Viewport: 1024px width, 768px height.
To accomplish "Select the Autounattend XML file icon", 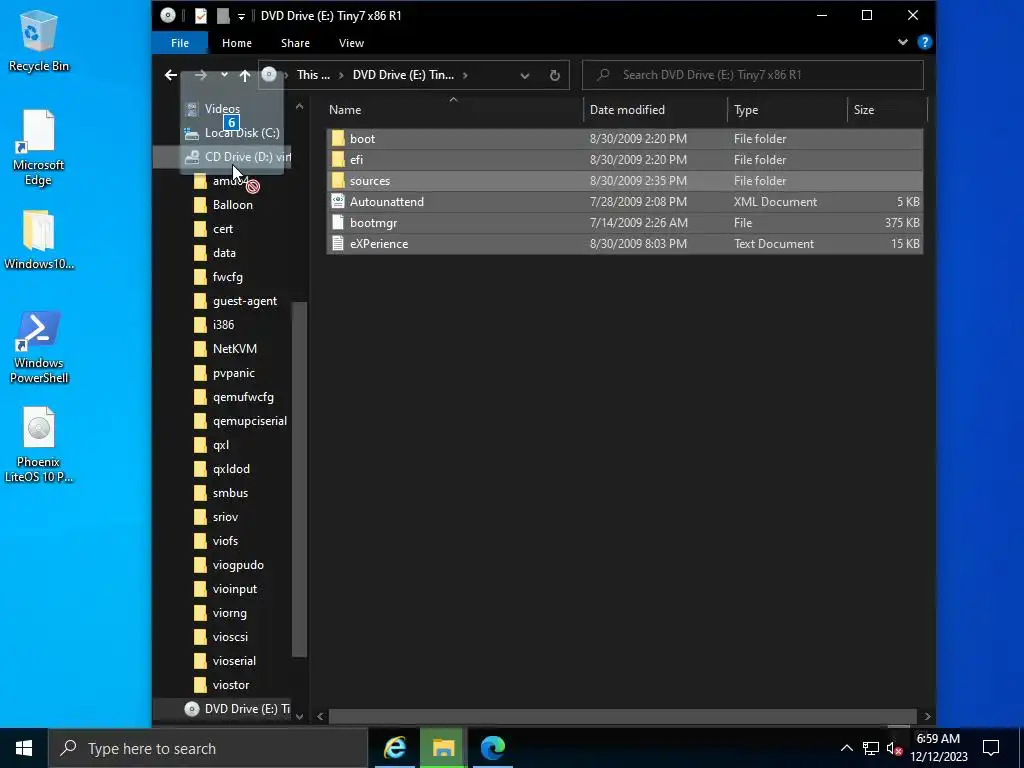I will point(338,201).
